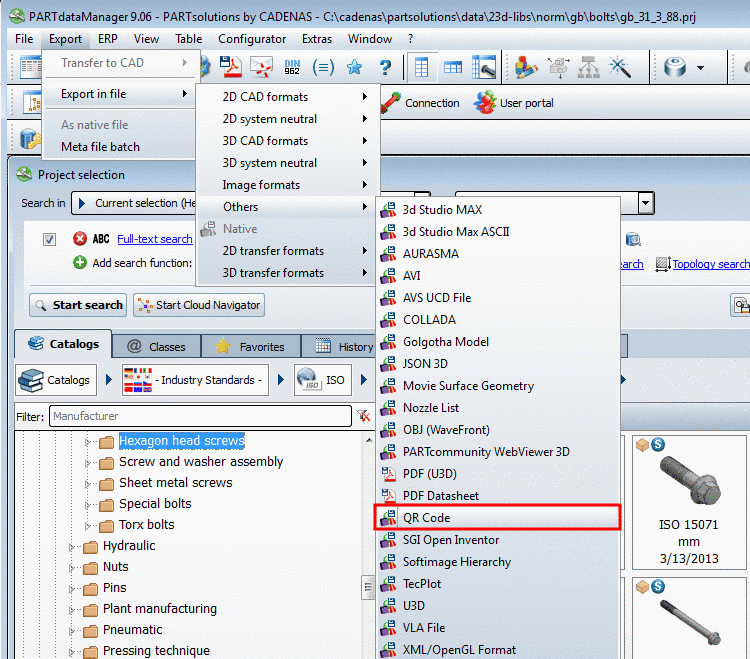
Task: Click blue arrow after Catalogs breadcrumb button
Action: 109,380
